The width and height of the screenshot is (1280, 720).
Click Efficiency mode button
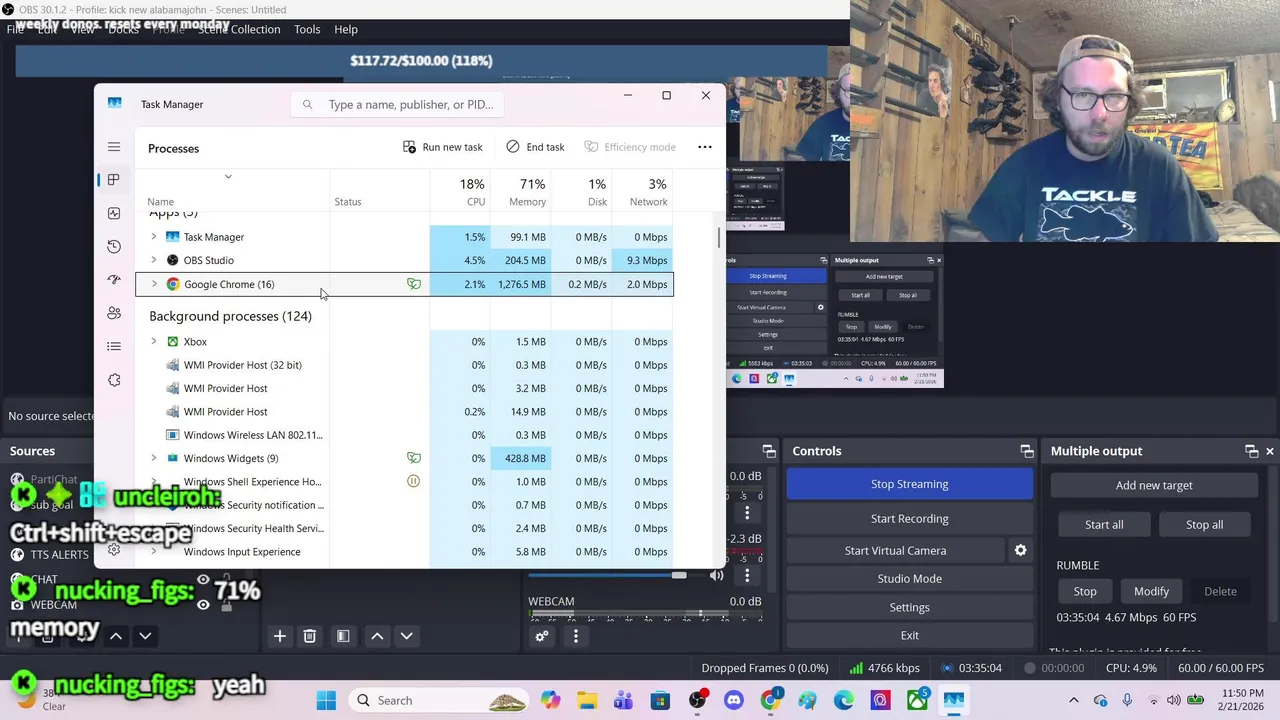(x=630, y=147)
